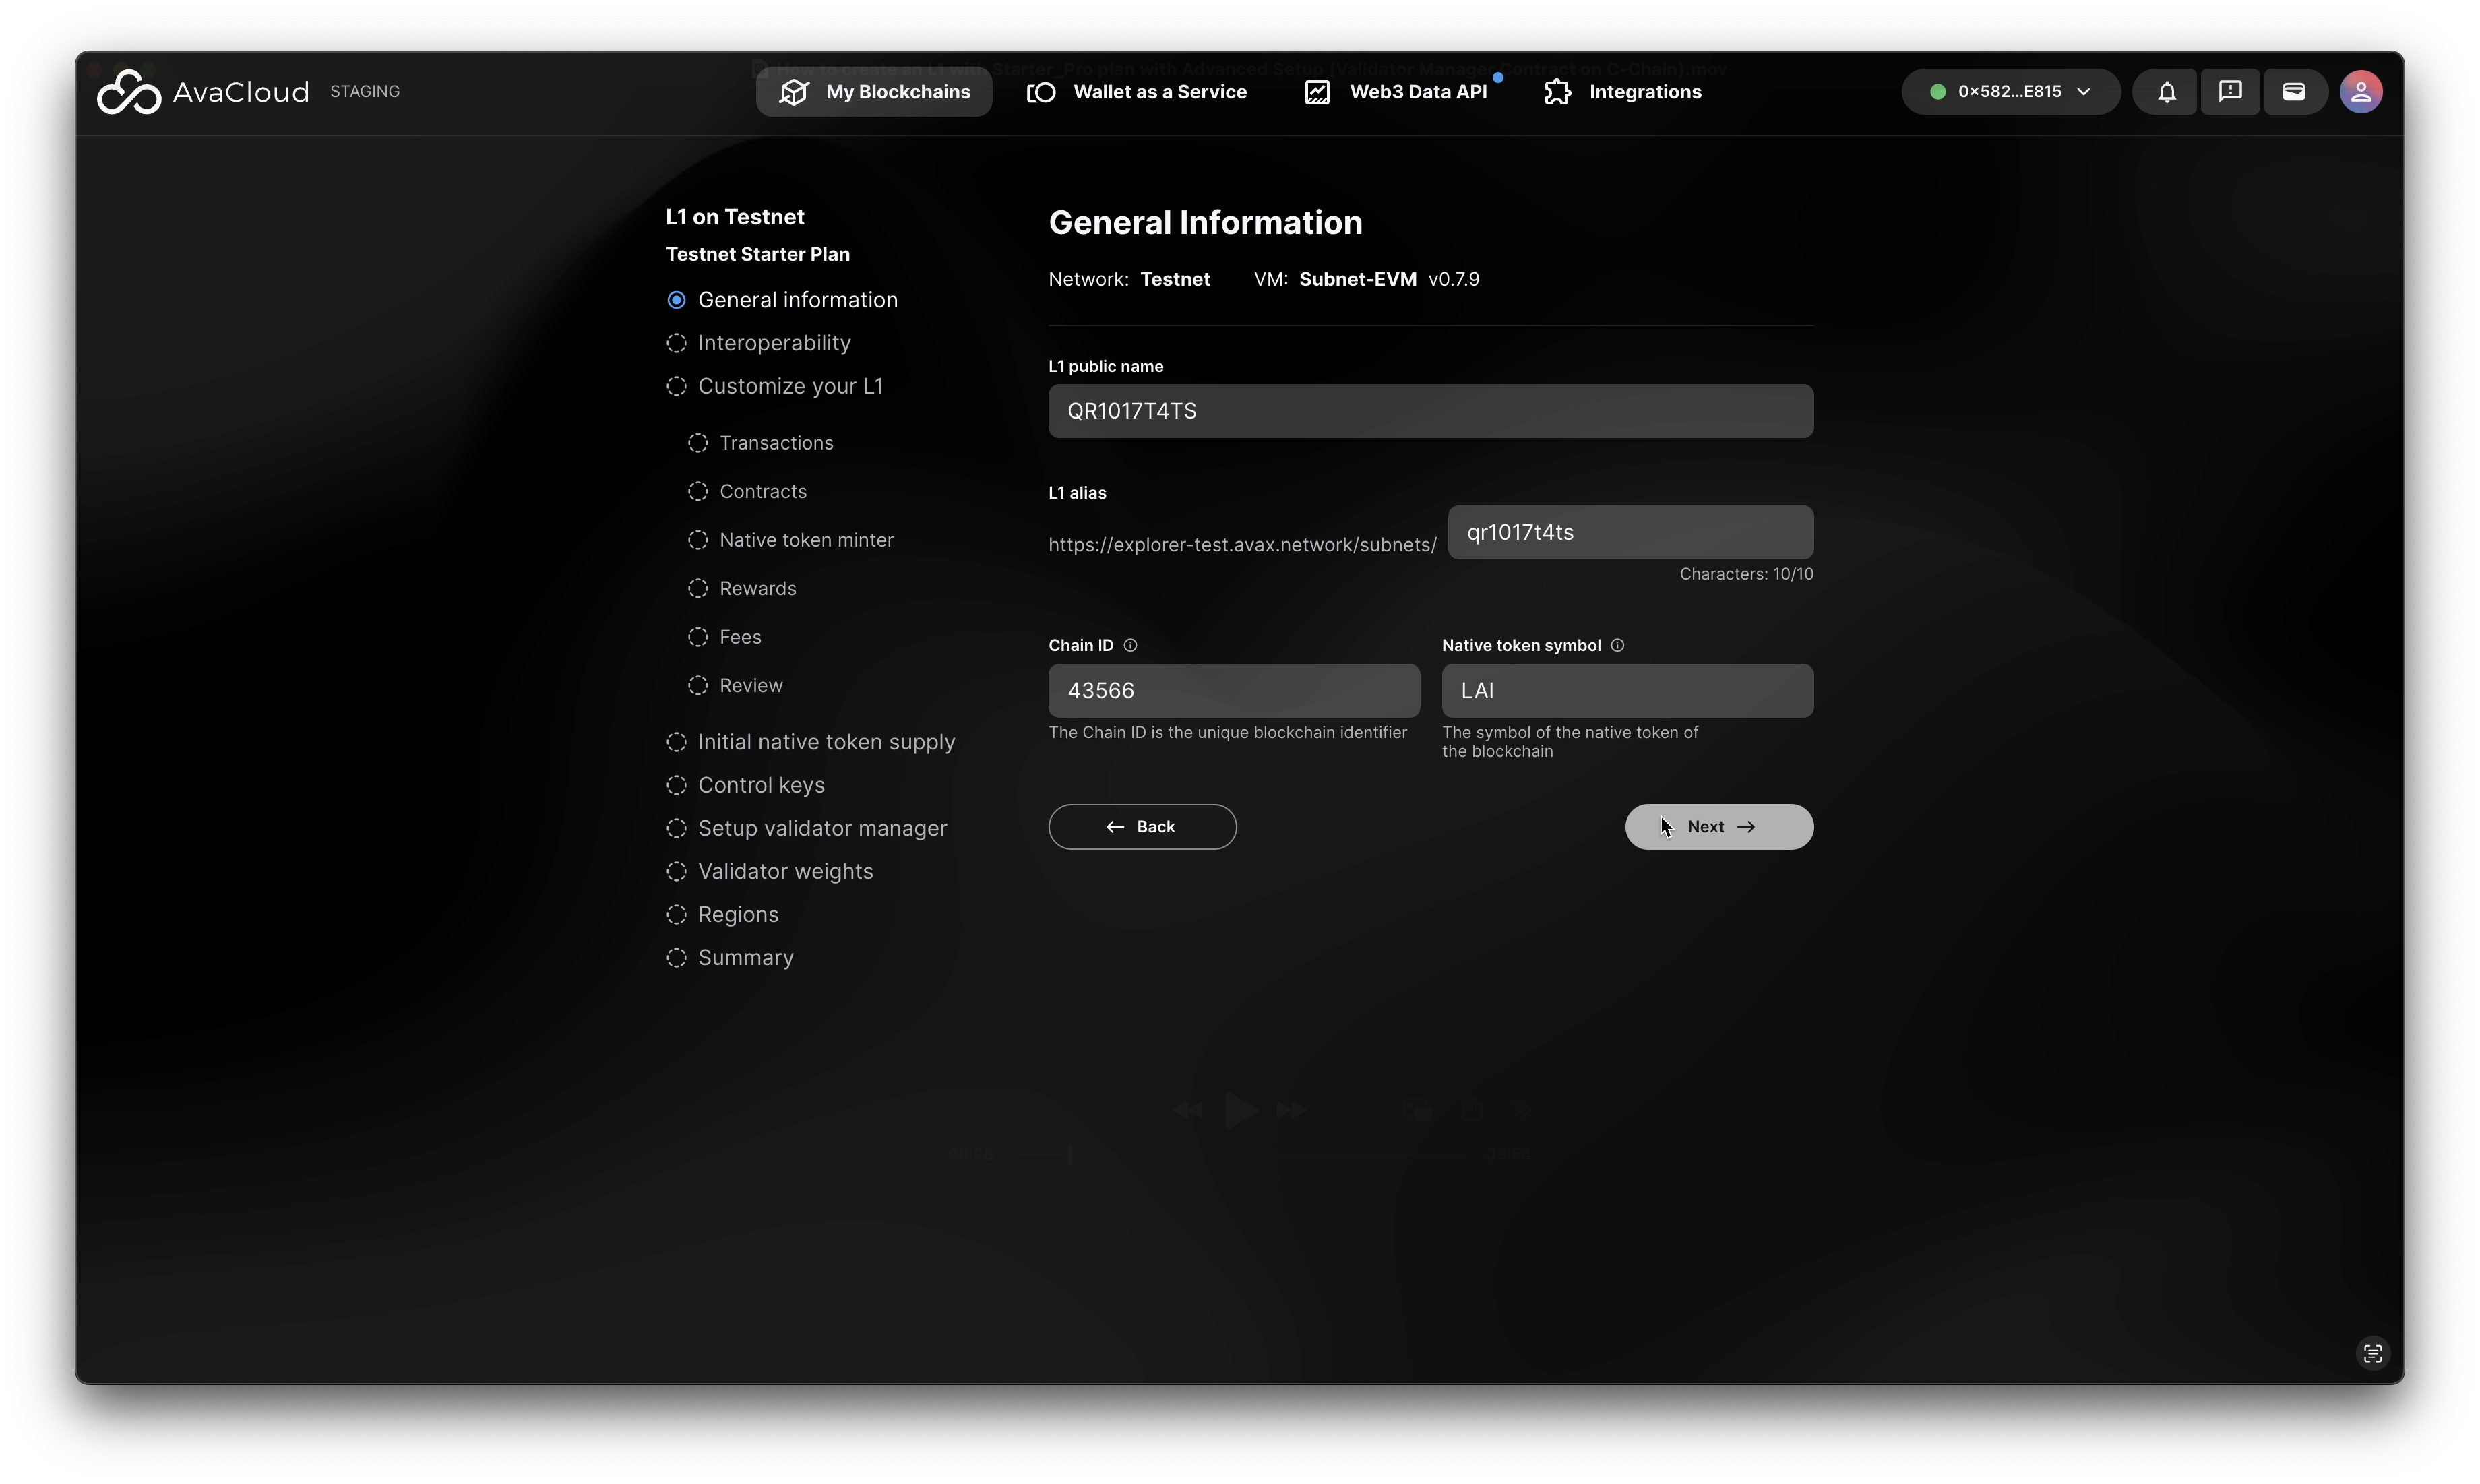This screenshot has width=2480, height=1484.
Task: Expand the 0x582...E815 wallet dropdown
Action: click(x=2010, y=92)
